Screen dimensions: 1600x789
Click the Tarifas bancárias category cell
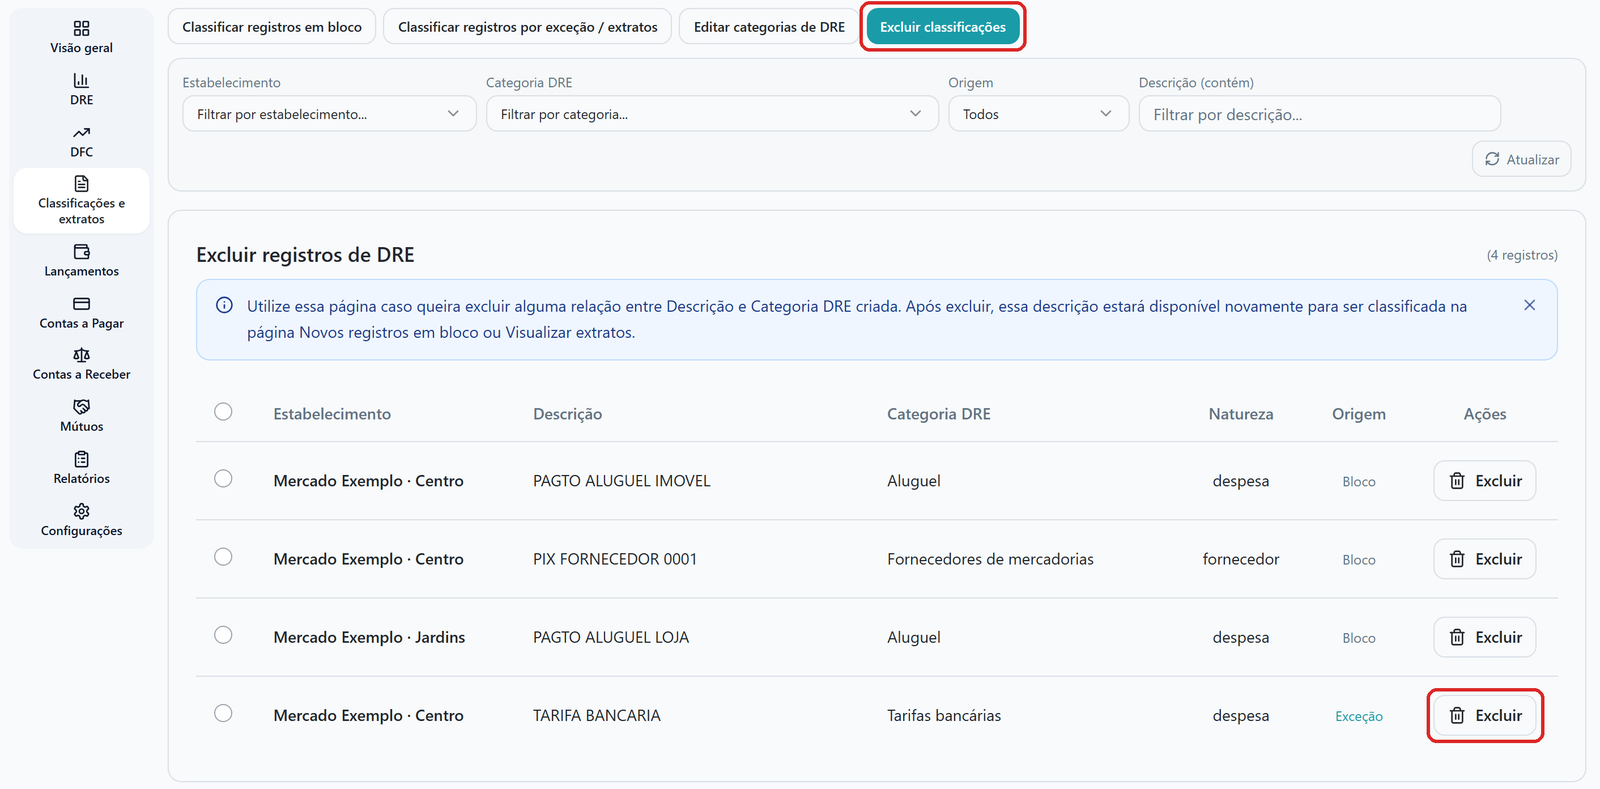pyautogui.click(x=944, y=715)
